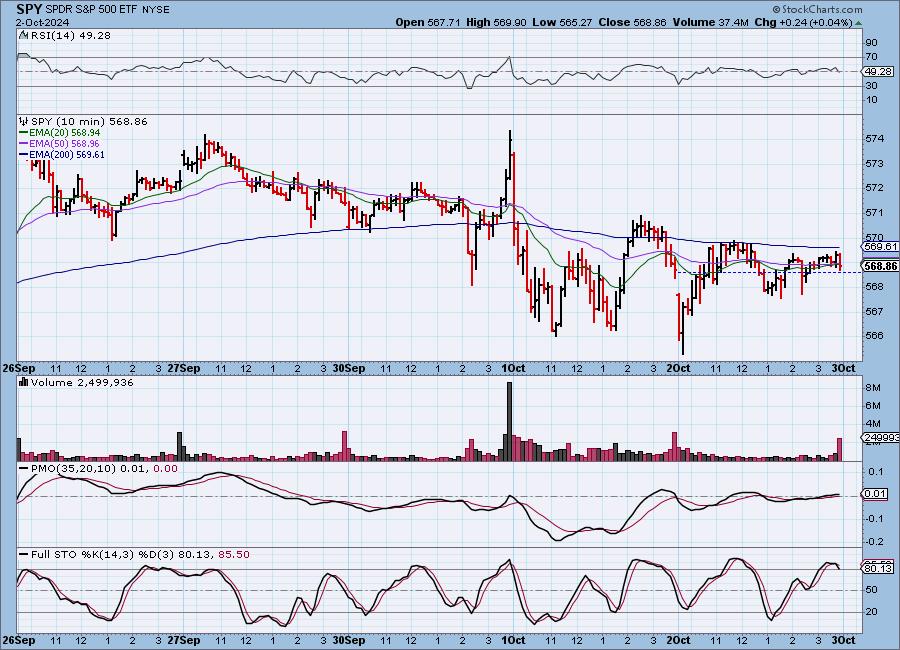Click the 20 level on the stochastic scale
This screenshot has width=900, height=650.
[x=871, y=612]
